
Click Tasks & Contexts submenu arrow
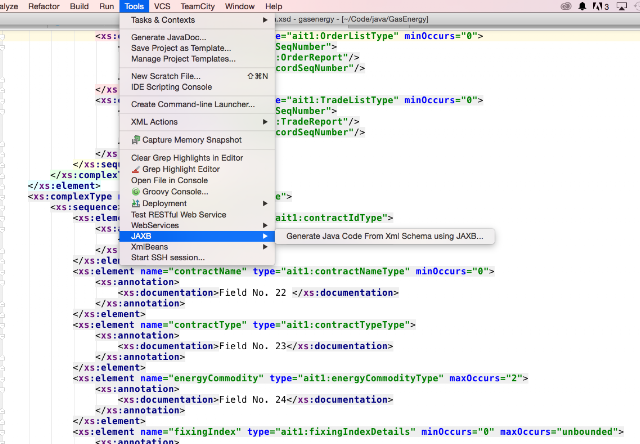265,20
